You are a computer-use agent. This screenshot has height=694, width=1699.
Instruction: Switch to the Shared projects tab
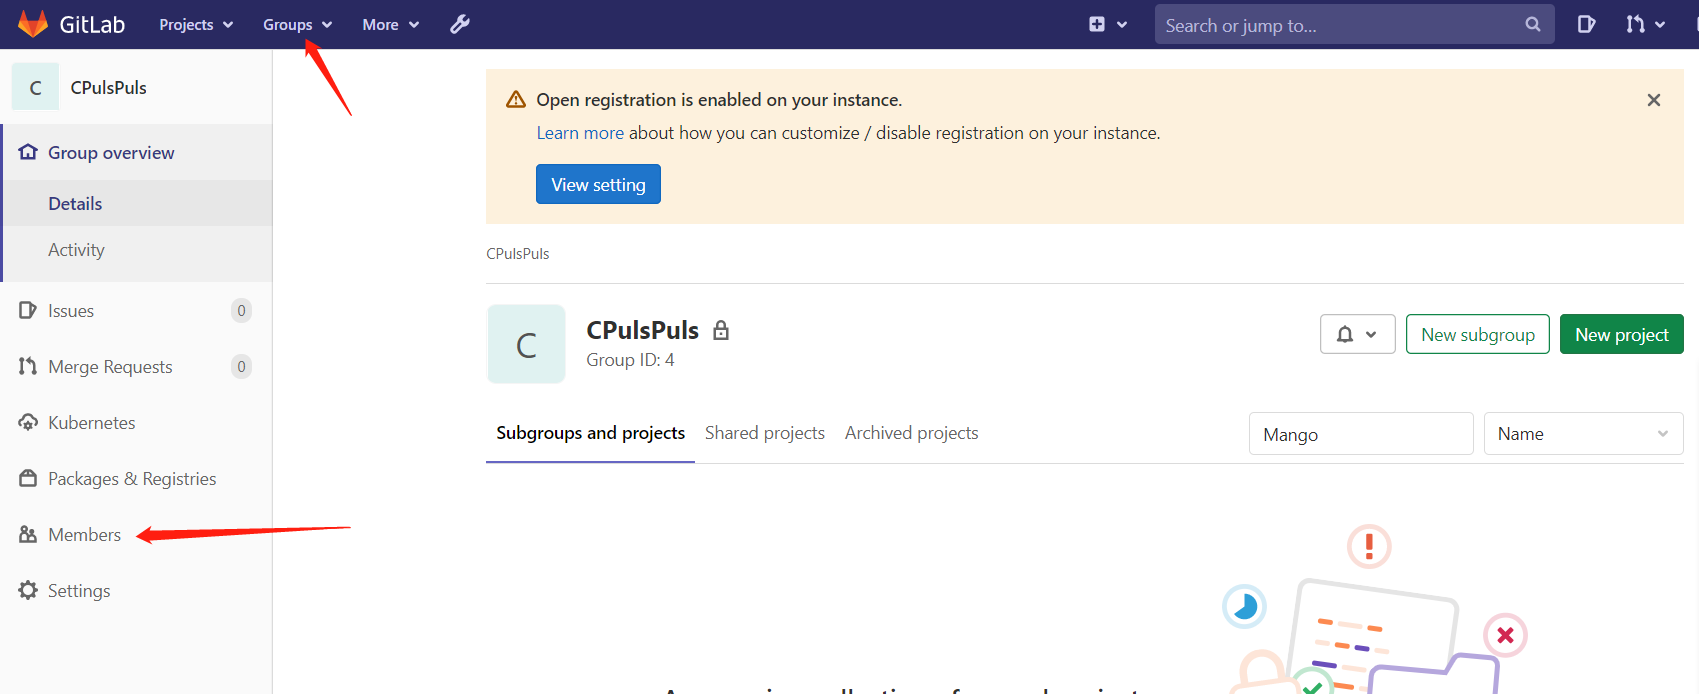(764, 433)
